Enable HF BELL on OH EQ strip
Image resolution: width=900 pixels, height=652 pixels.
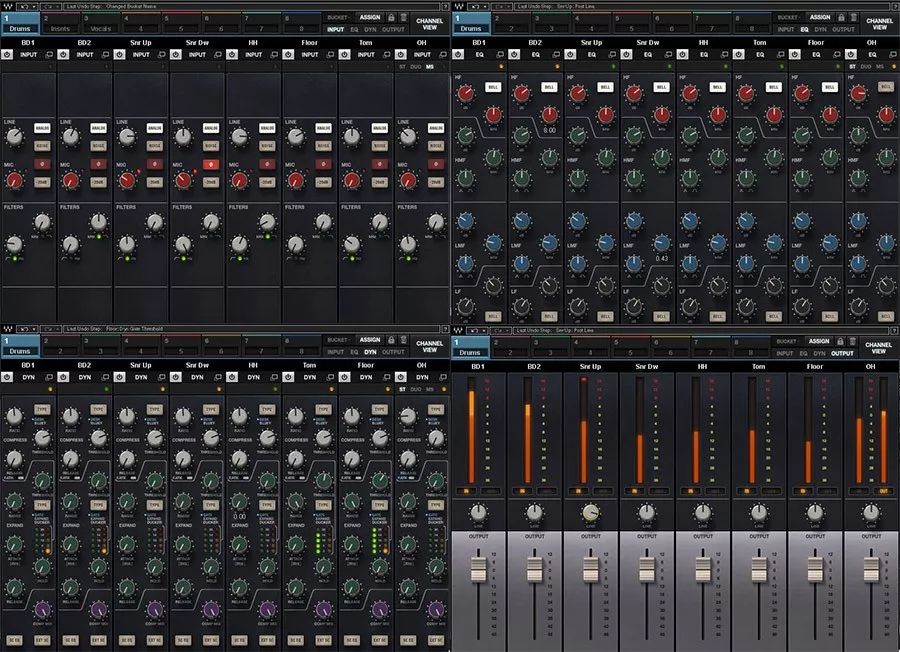pos(886,87)
